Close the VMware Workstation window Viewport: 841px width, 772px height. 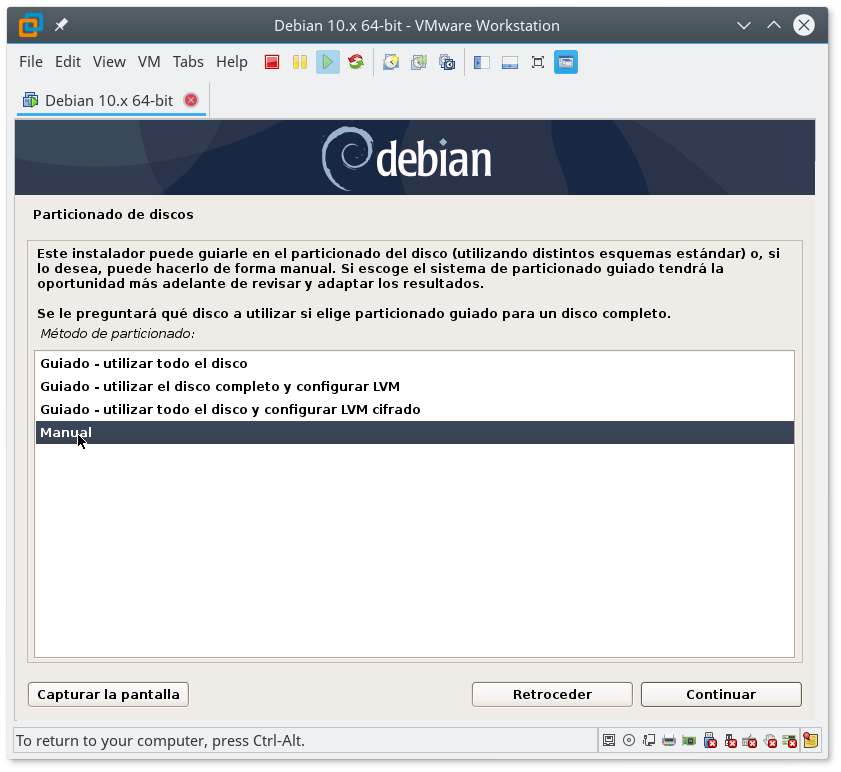(x=803, y=25)
